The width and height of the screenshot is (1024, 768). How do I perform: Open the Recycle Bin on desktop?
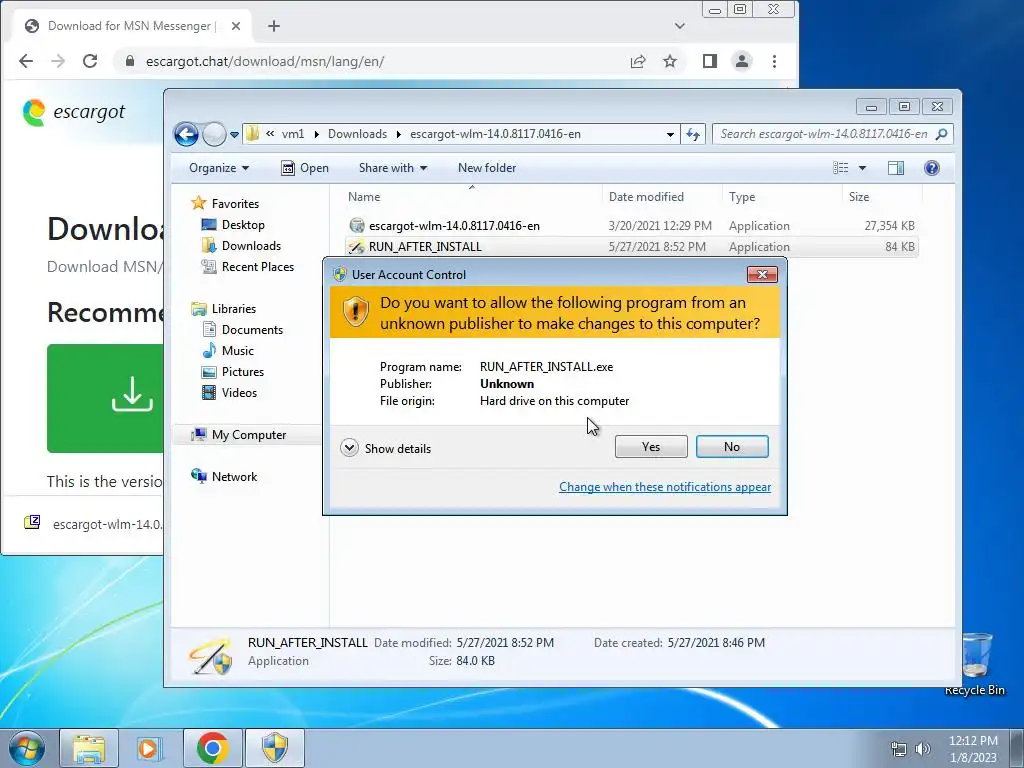[x=975, y=664]
